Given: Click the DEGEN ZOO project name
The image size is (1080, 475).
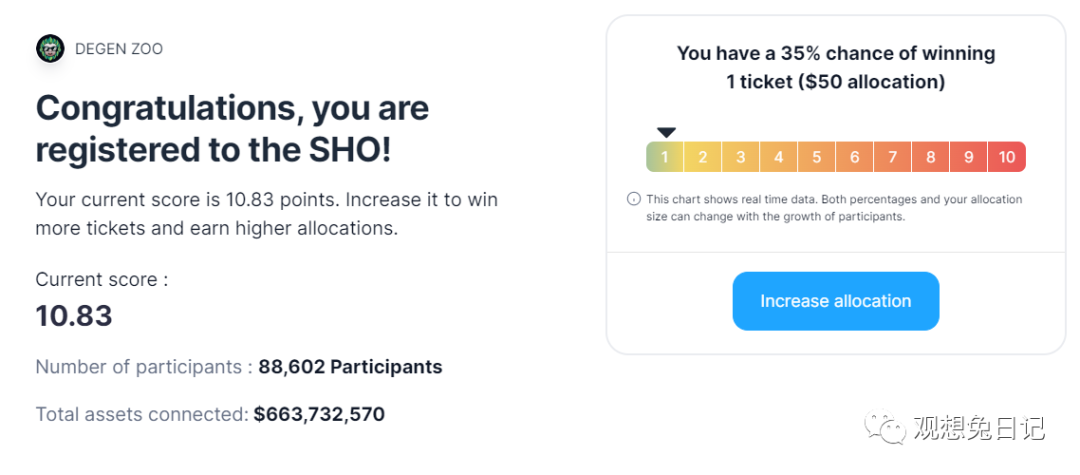Looking at the screenshot, I should pyautogui.click(x=119, y=50).
